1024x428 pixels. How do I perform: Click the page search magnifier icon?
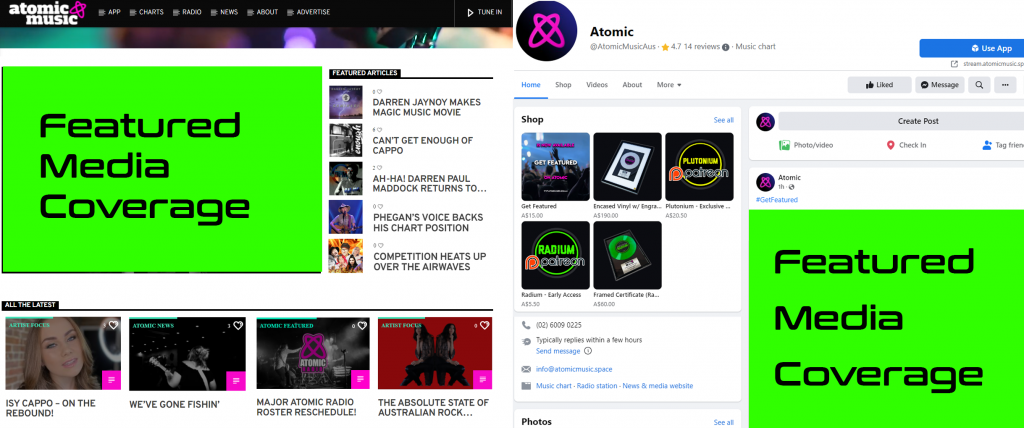(980, 85)
